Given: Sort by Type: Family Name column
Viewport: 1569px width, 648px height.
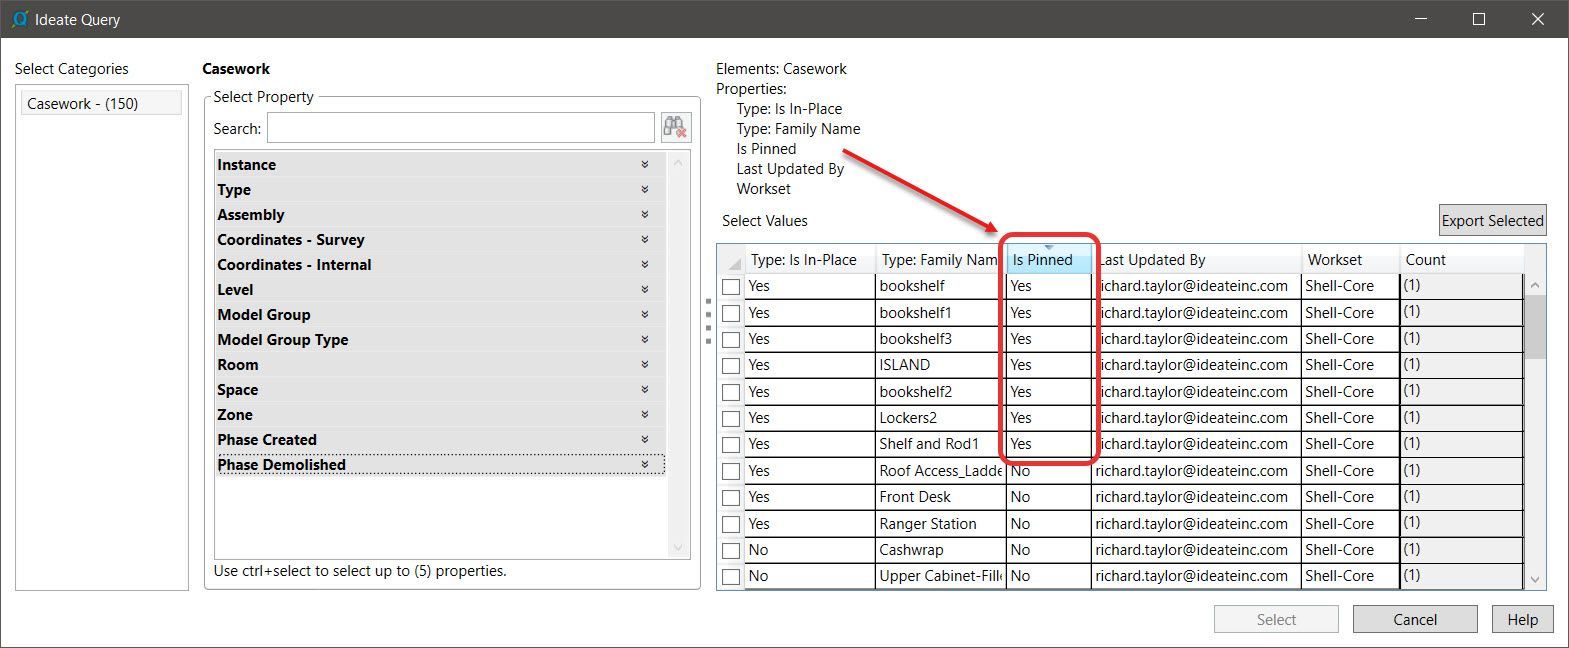Looking at the screenshot, I should click(940, 260).
